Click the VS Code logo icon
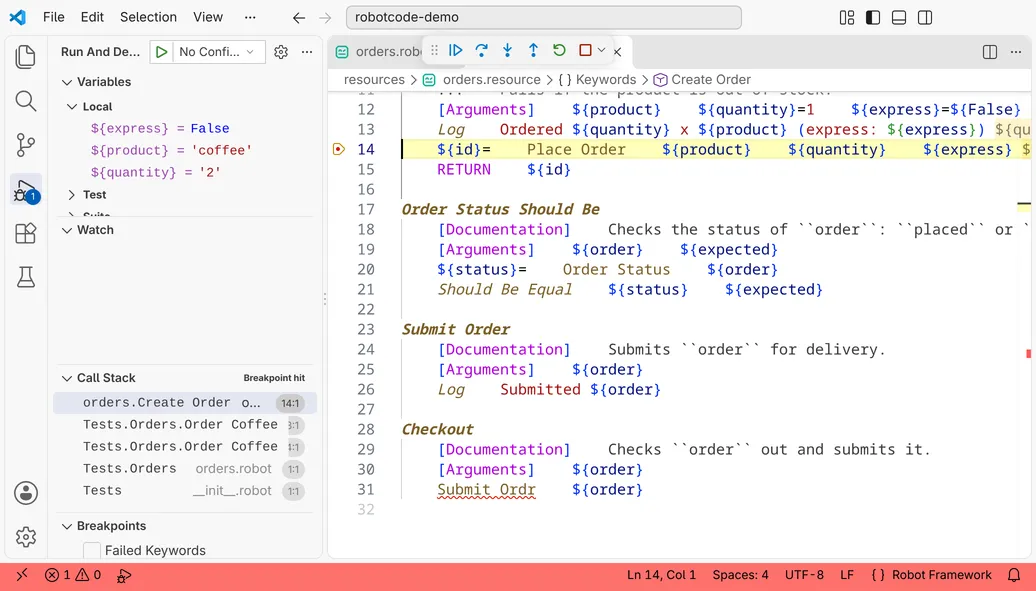Screen dimensions: 1036x591 pos(18,17)
